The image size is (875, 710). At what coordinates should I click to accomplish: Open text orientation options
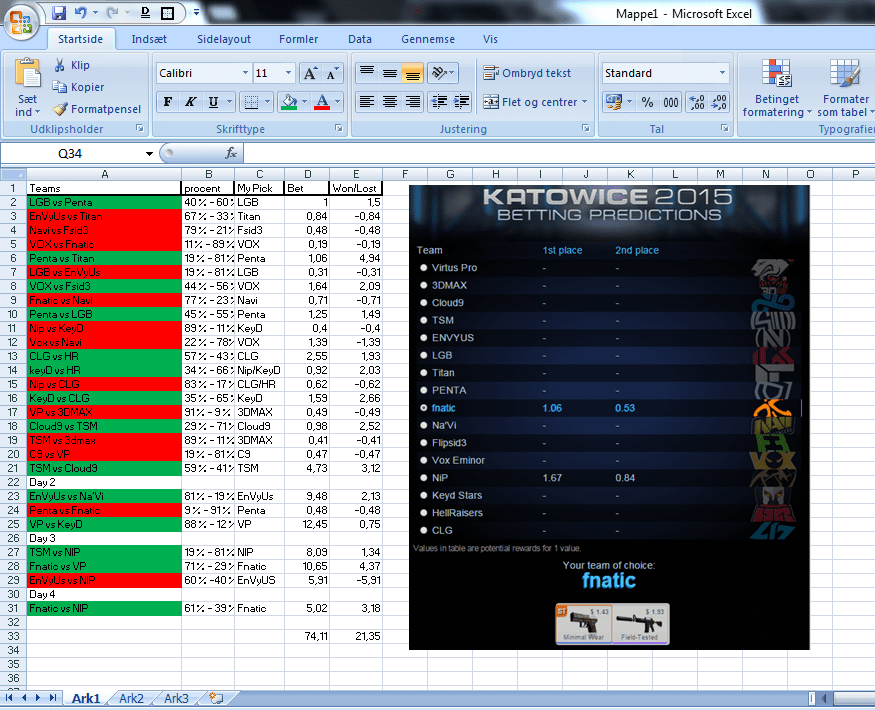pyautogui.click(x=443, y=73)
